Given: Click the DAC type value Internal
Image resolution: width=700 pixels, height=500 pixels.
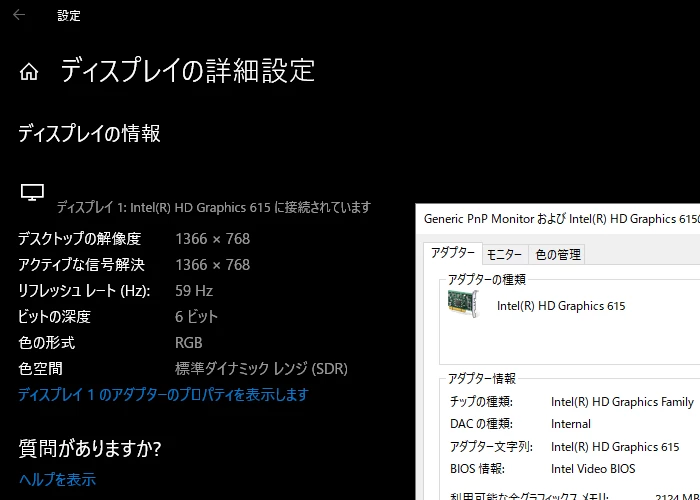Looking at the screenshot, I should click(x=571, y=424).
